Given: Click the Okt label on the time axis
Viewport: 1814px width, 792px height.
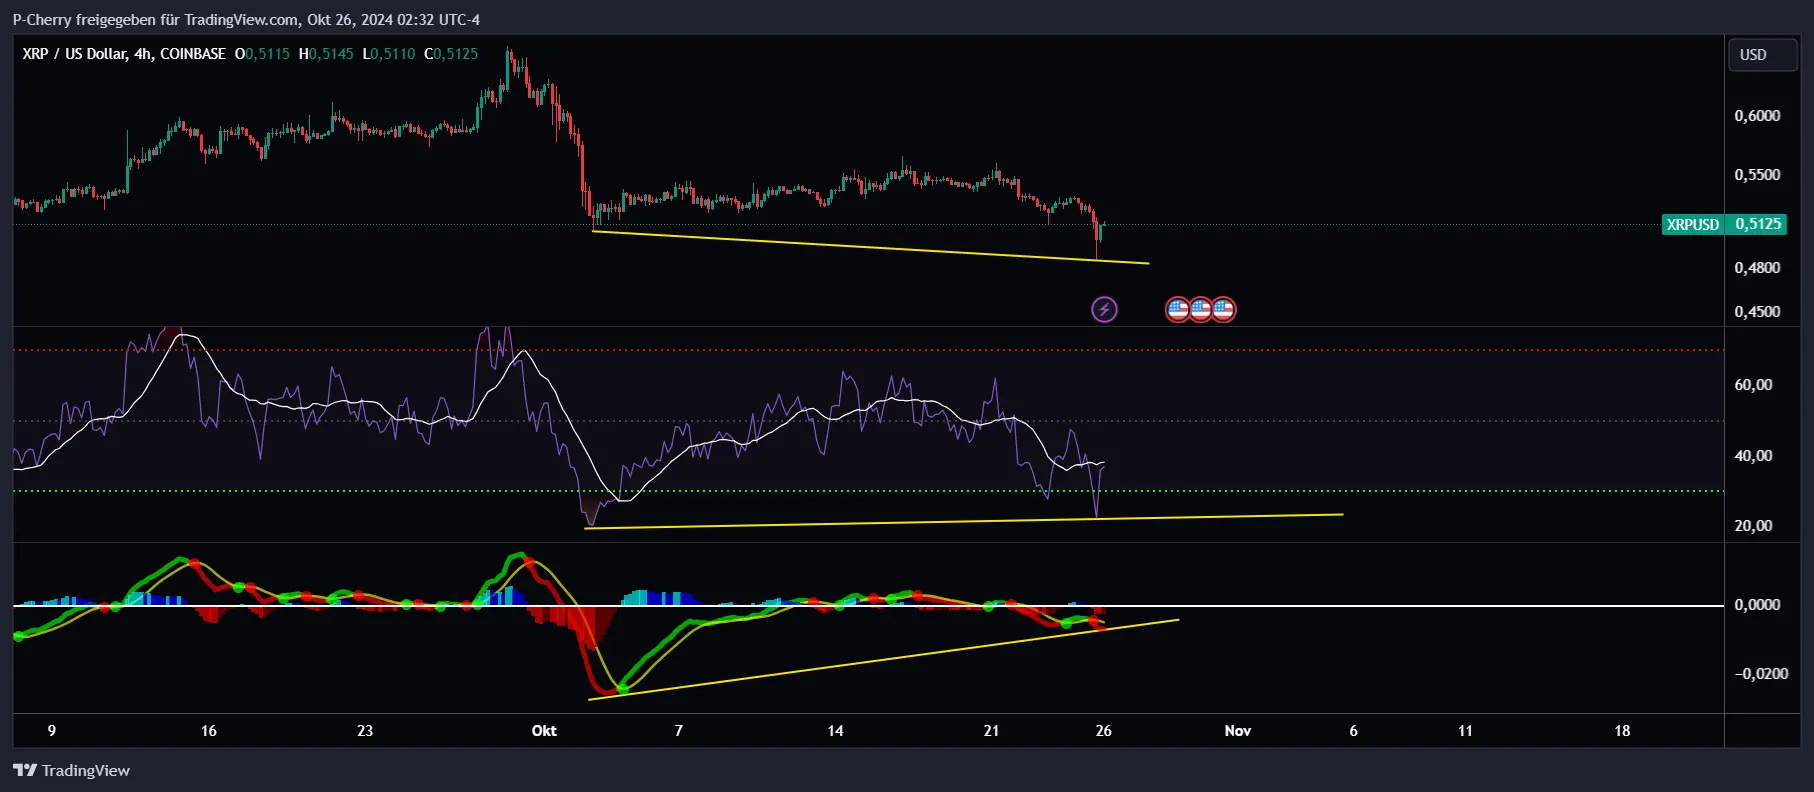Looking at the screenshot, I should pos(544,731).
